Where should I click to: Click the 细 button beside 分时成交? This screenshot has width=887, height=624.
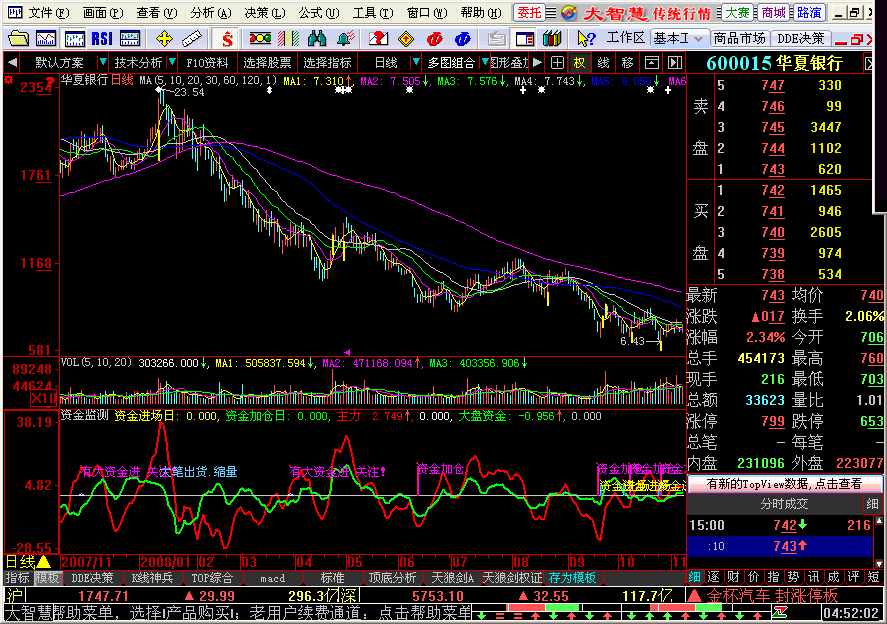coord(872,503)
